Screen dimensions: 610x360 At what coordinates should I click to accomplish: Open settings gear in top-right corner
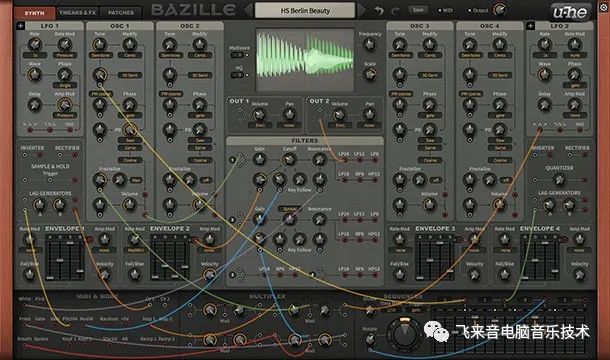603,7
